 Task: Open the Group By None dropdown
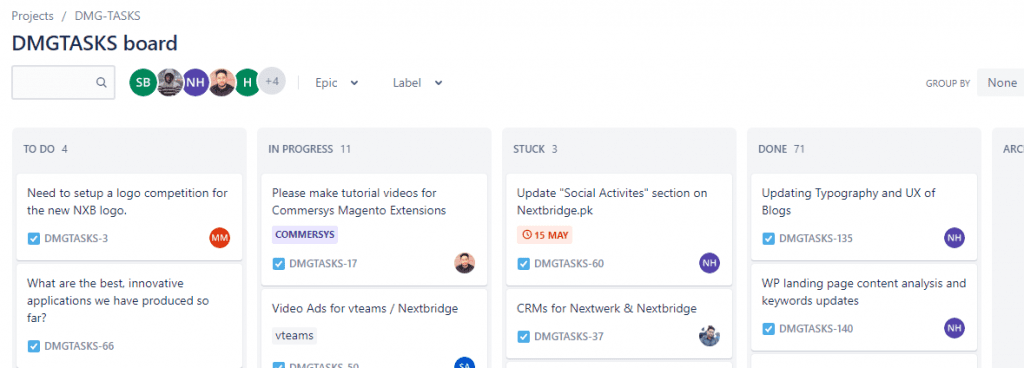click(x=1002, y=83)
